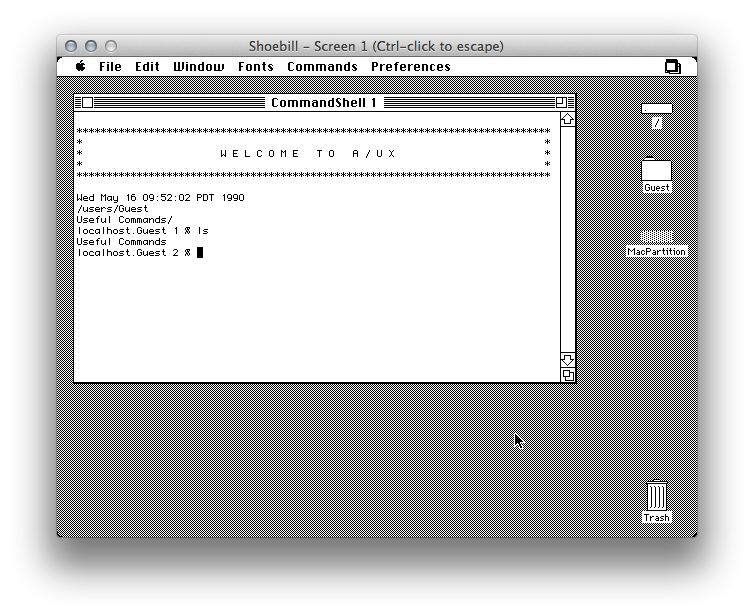Click the CommandShell window resize box

tap(568, 375)
